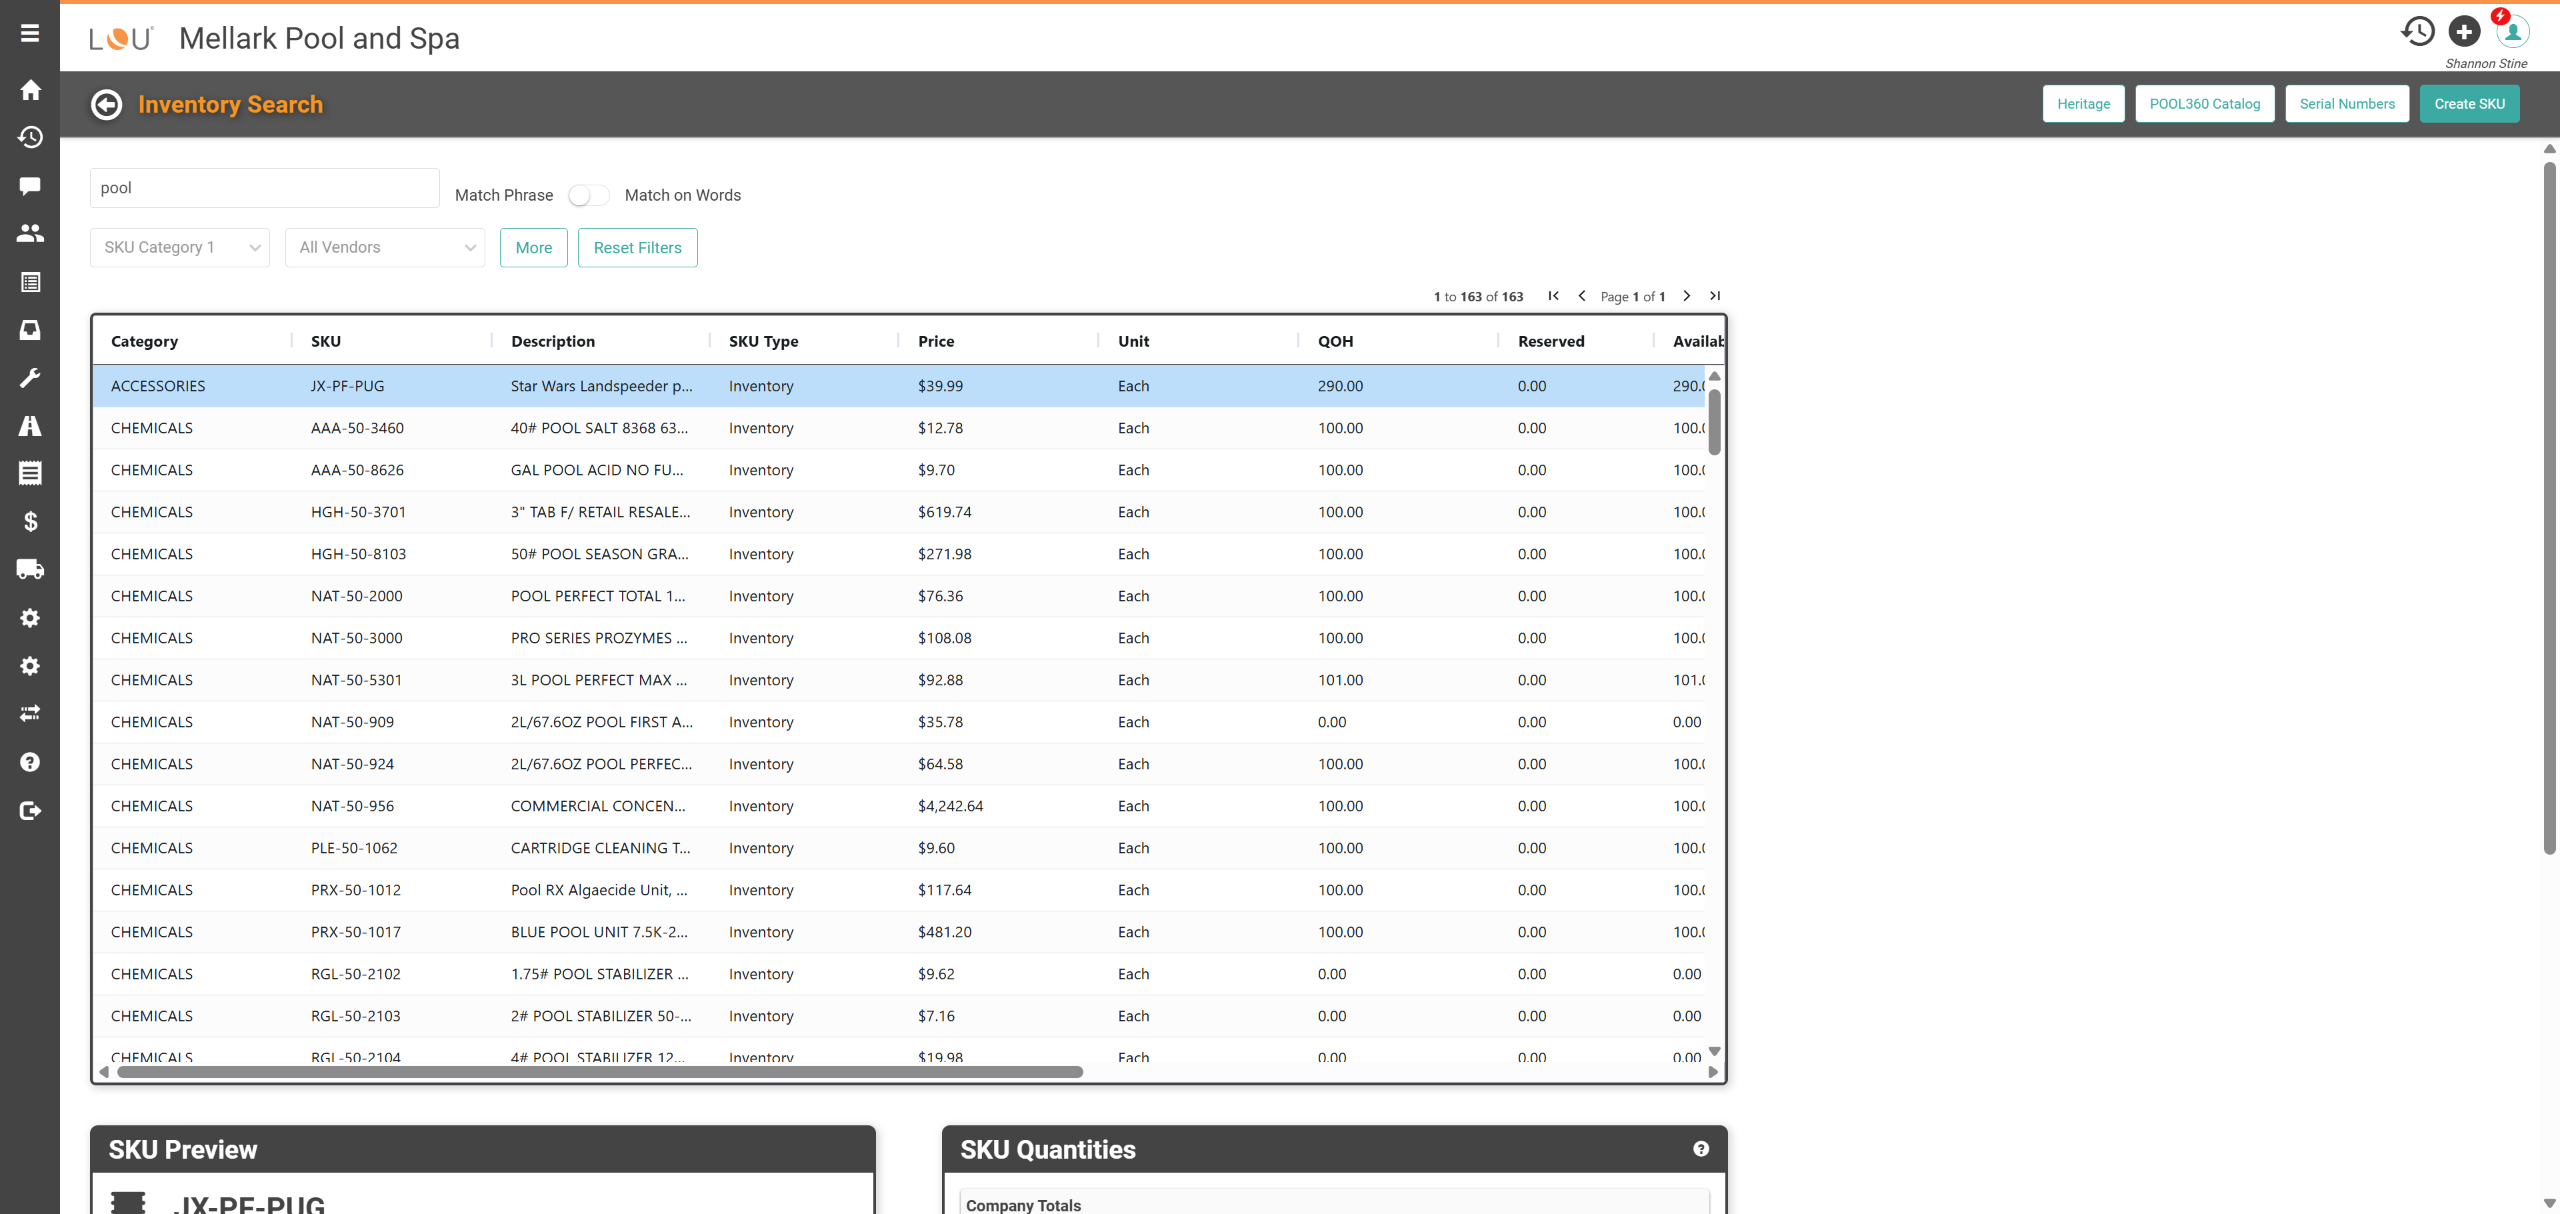2560x1214 pixels.
Task: Click the Reset Filters button
Action: click(x=637, y=248)
